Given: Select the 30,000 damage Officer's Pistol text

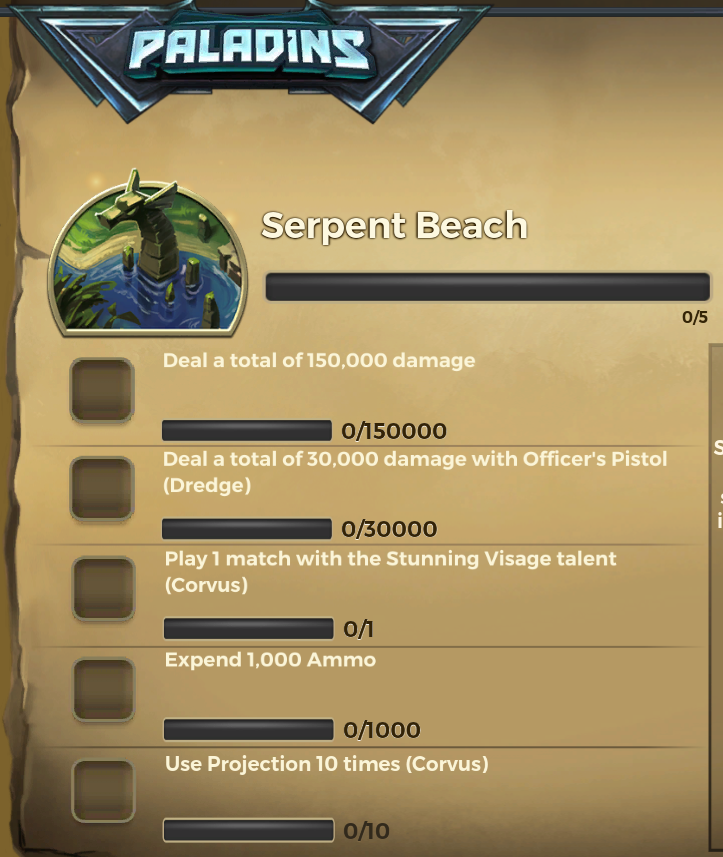Looking at the screenshot, I should pyautogui.click(x=415, y=472).
